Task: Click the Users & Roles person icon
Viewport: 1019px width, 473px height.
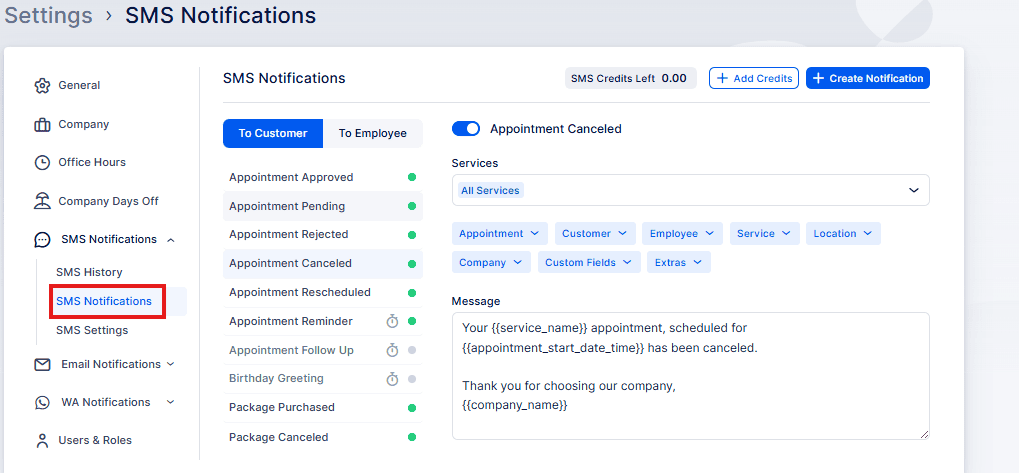Action: coord(42,441)
